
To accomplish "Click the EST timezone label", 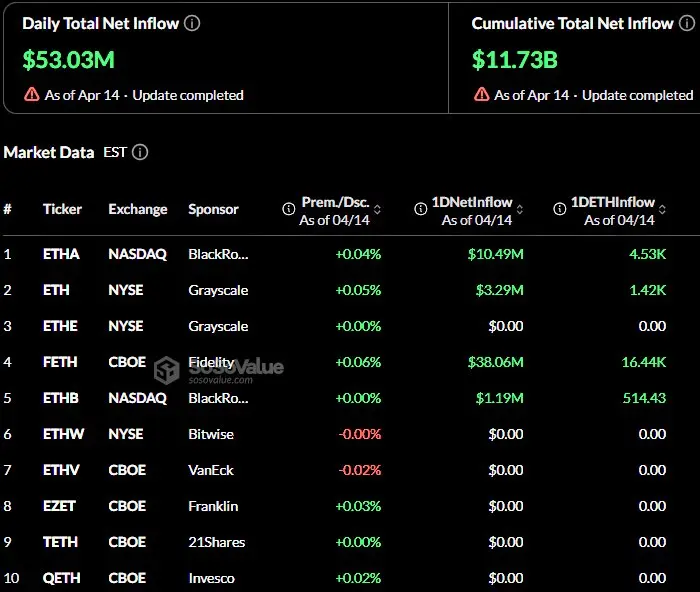I will pyautogui.click(x=115, y=152).
